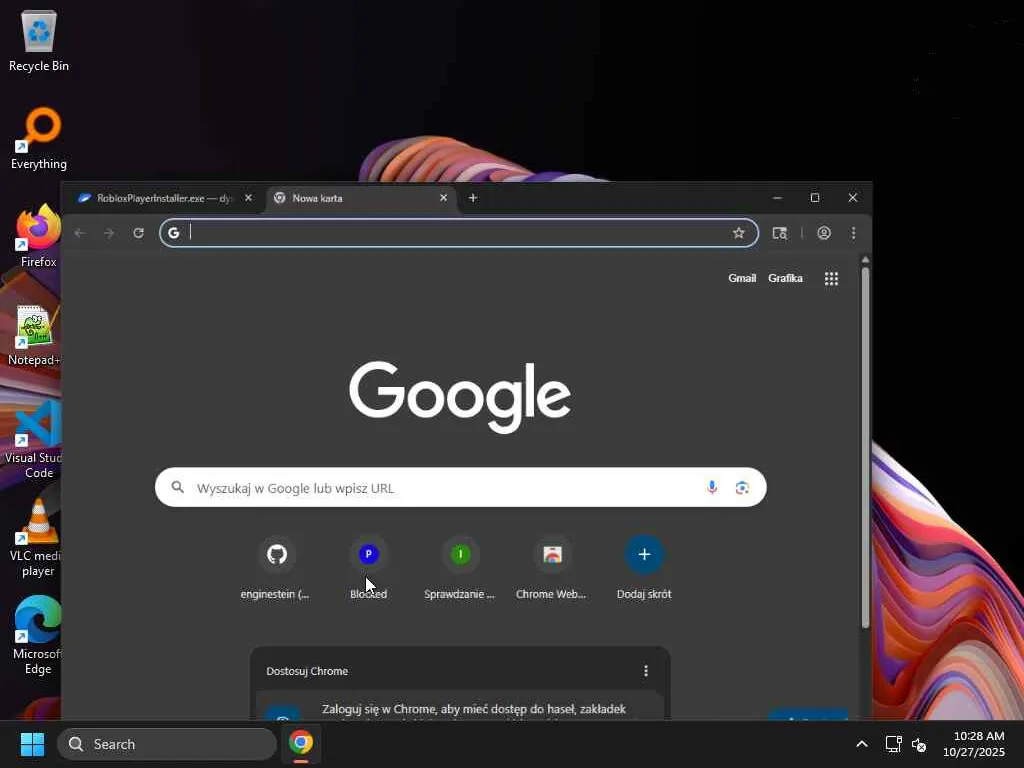The height and width of the screenshot is (768, 1024).
Task: Show hidden system tray icons
Action: point(862,744)
